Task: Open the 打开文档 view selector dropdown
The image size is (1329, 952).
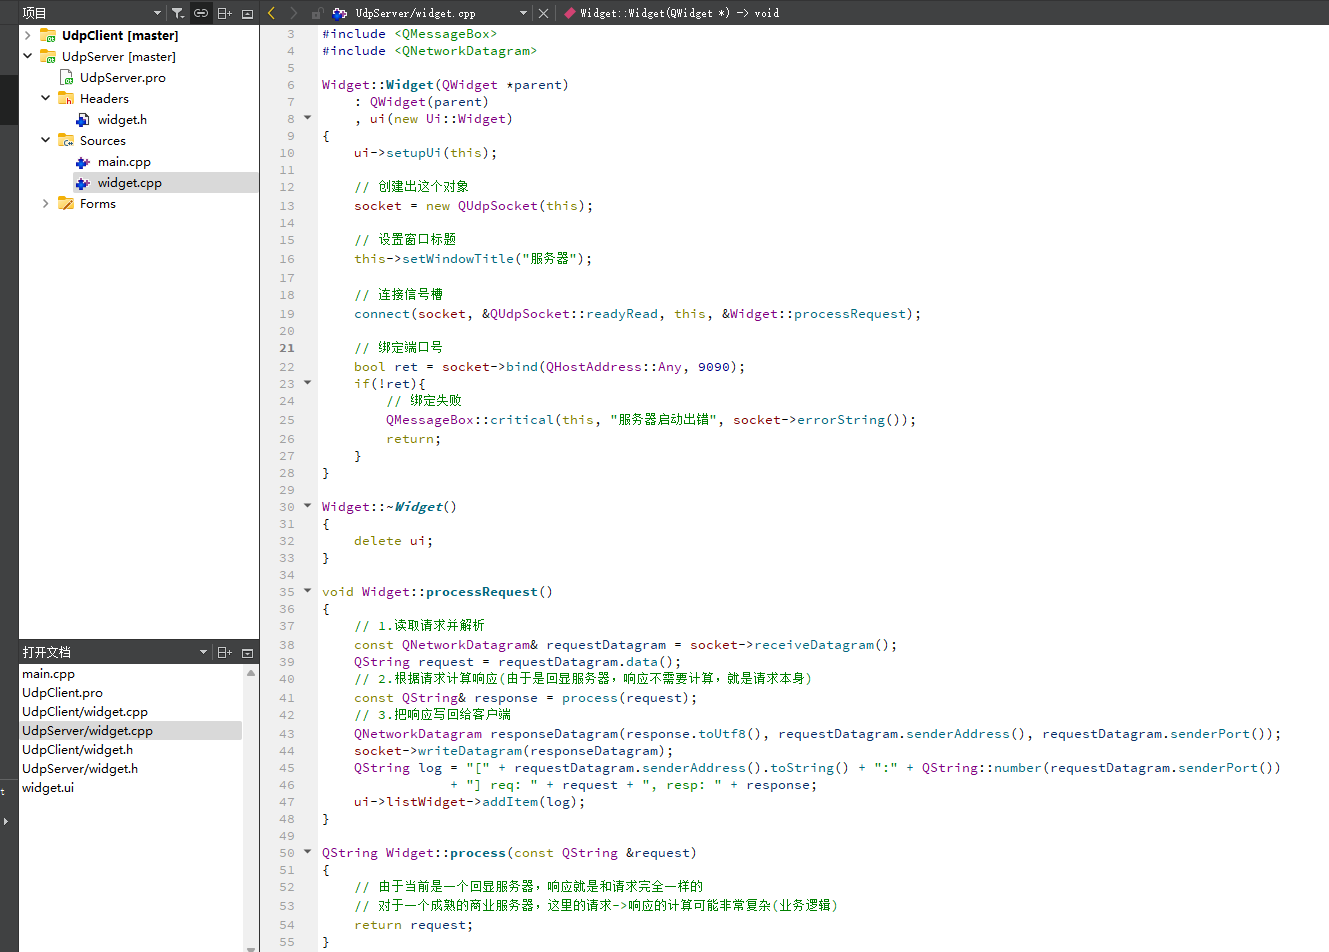Action: [203, 652]
